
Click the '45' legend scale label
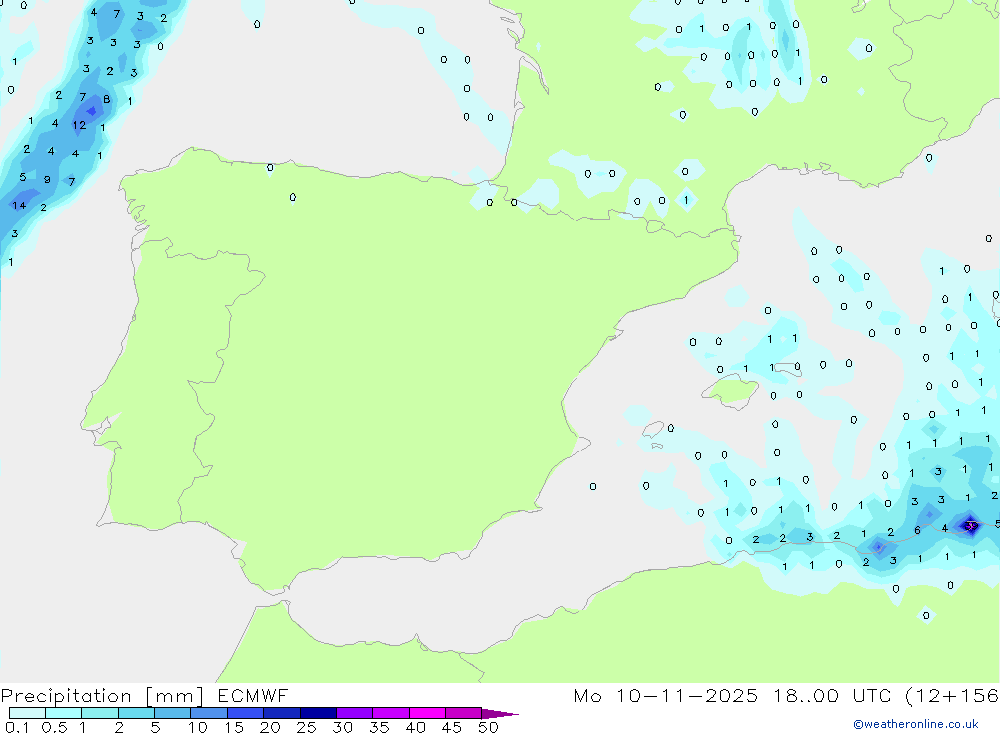click(452, 727)
